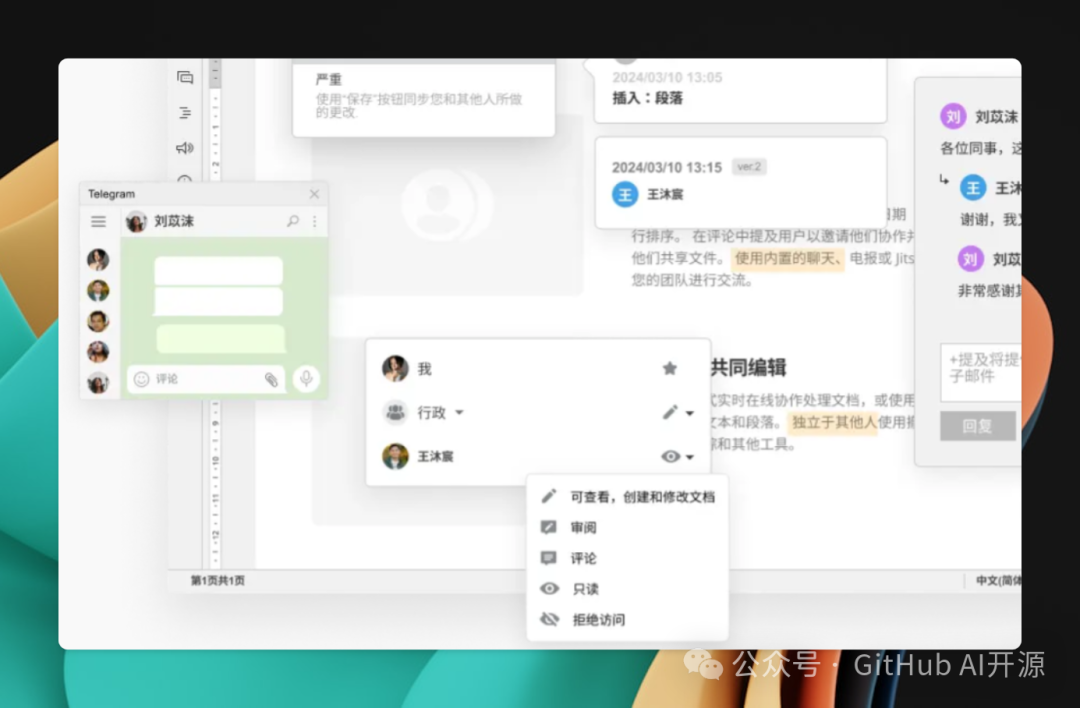This screenshot has height=708, width=1080.
Task: Focus the Telegram 评论 message field
Action: [206, 379]
